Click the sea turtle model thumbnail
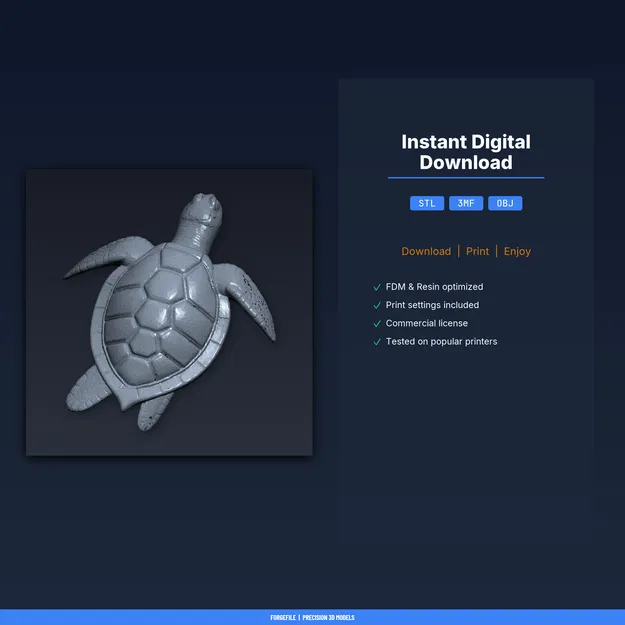Image resolution: width=625 pixels, height=625 pixels. point(169,312)
